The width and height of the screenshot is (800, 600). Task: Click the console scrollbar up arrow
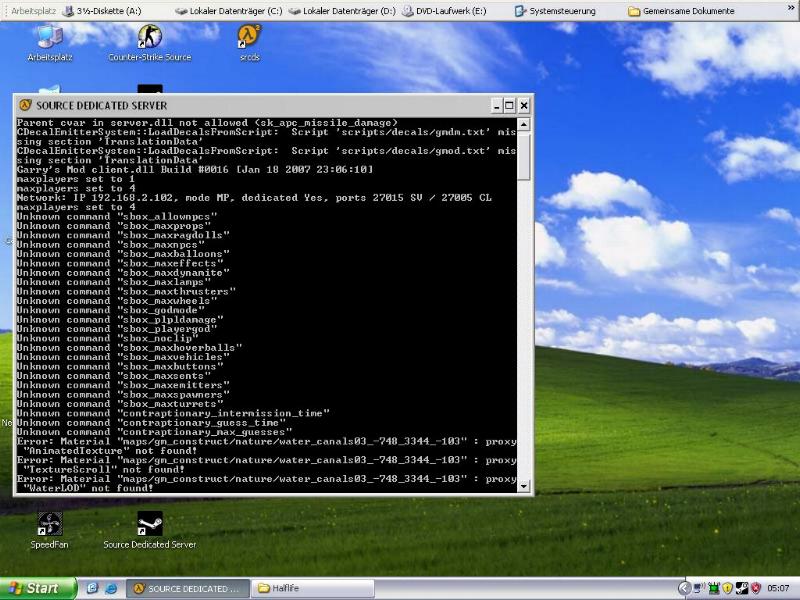[524, 124]
